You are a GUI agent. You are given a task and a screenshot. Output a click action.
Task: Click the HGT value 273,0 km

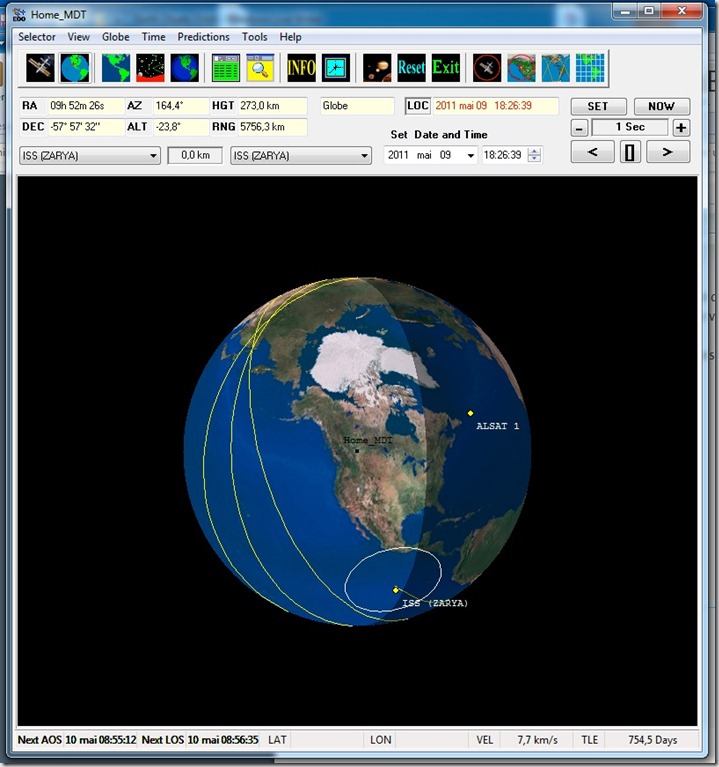click(273, 106)
